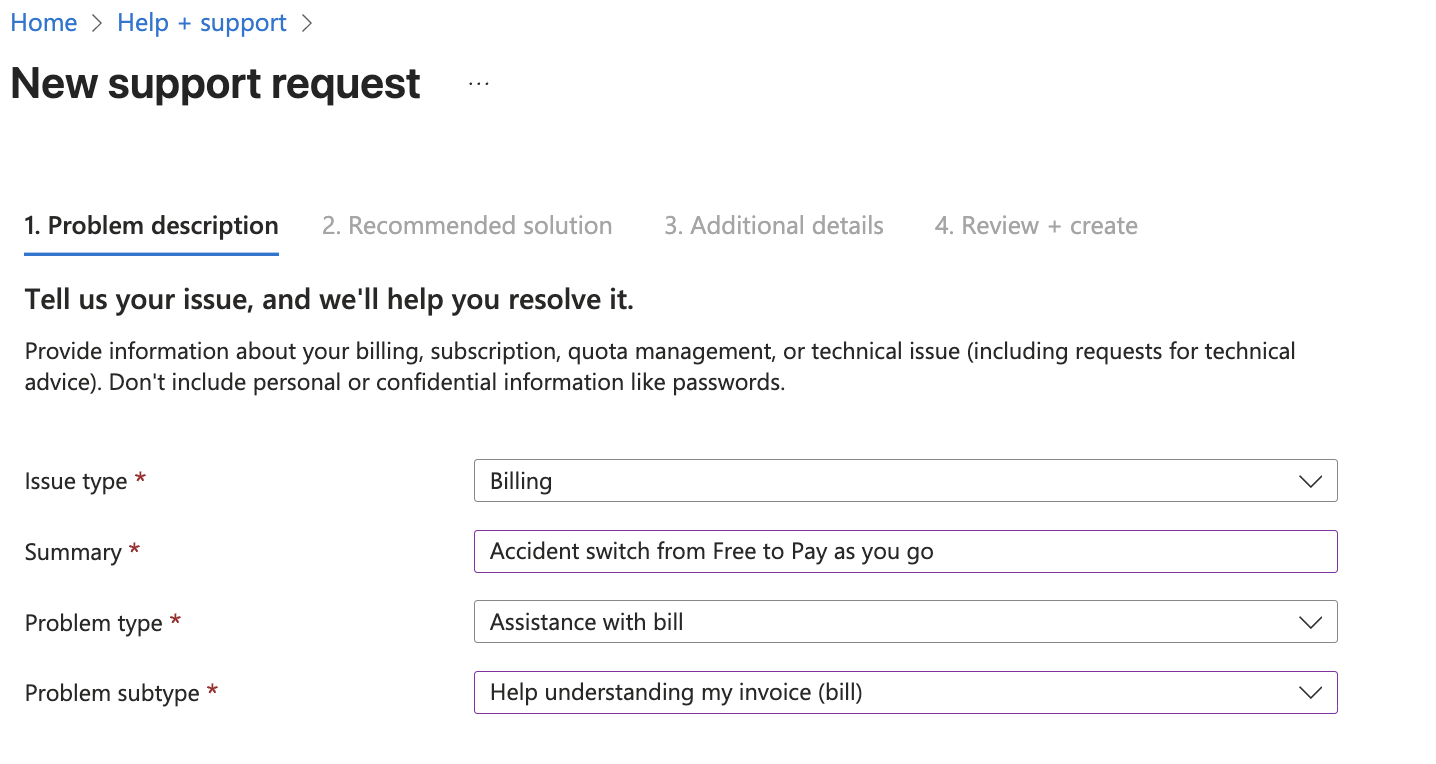Click the Problem type dropdown chevron arrow

pos(1309,622)
